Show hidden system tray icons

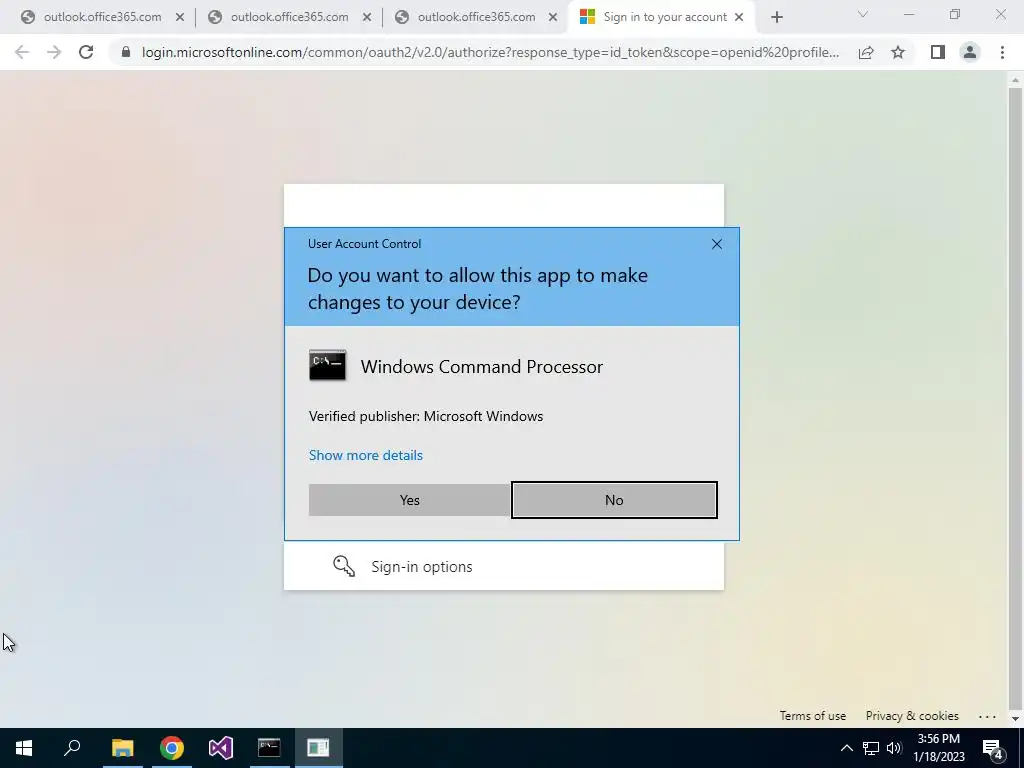click(846, 748)
